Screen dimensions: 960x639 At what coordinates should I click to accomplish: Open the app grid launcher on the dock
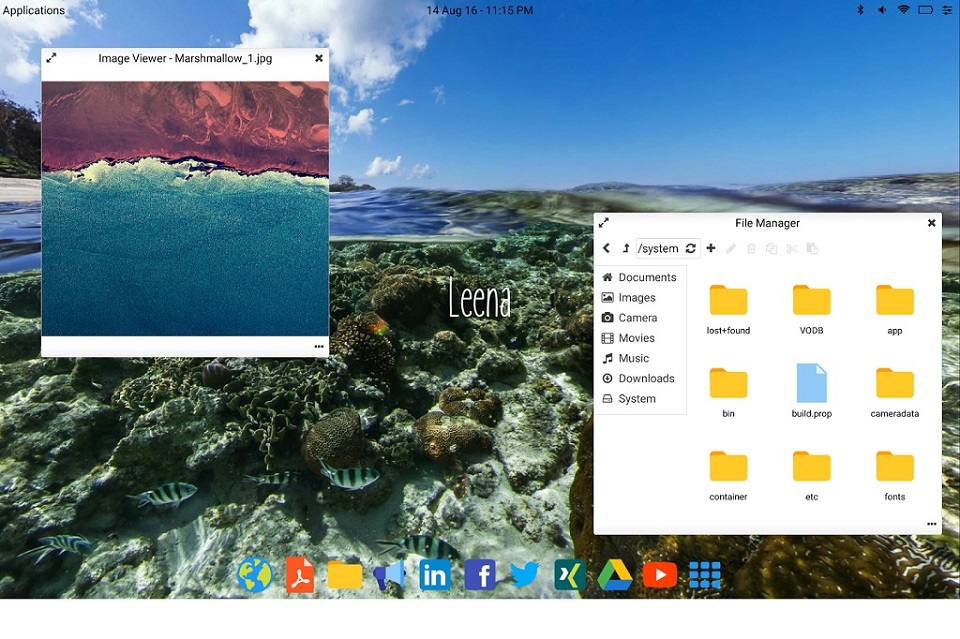pyautogui.click(x=705, y=575)
